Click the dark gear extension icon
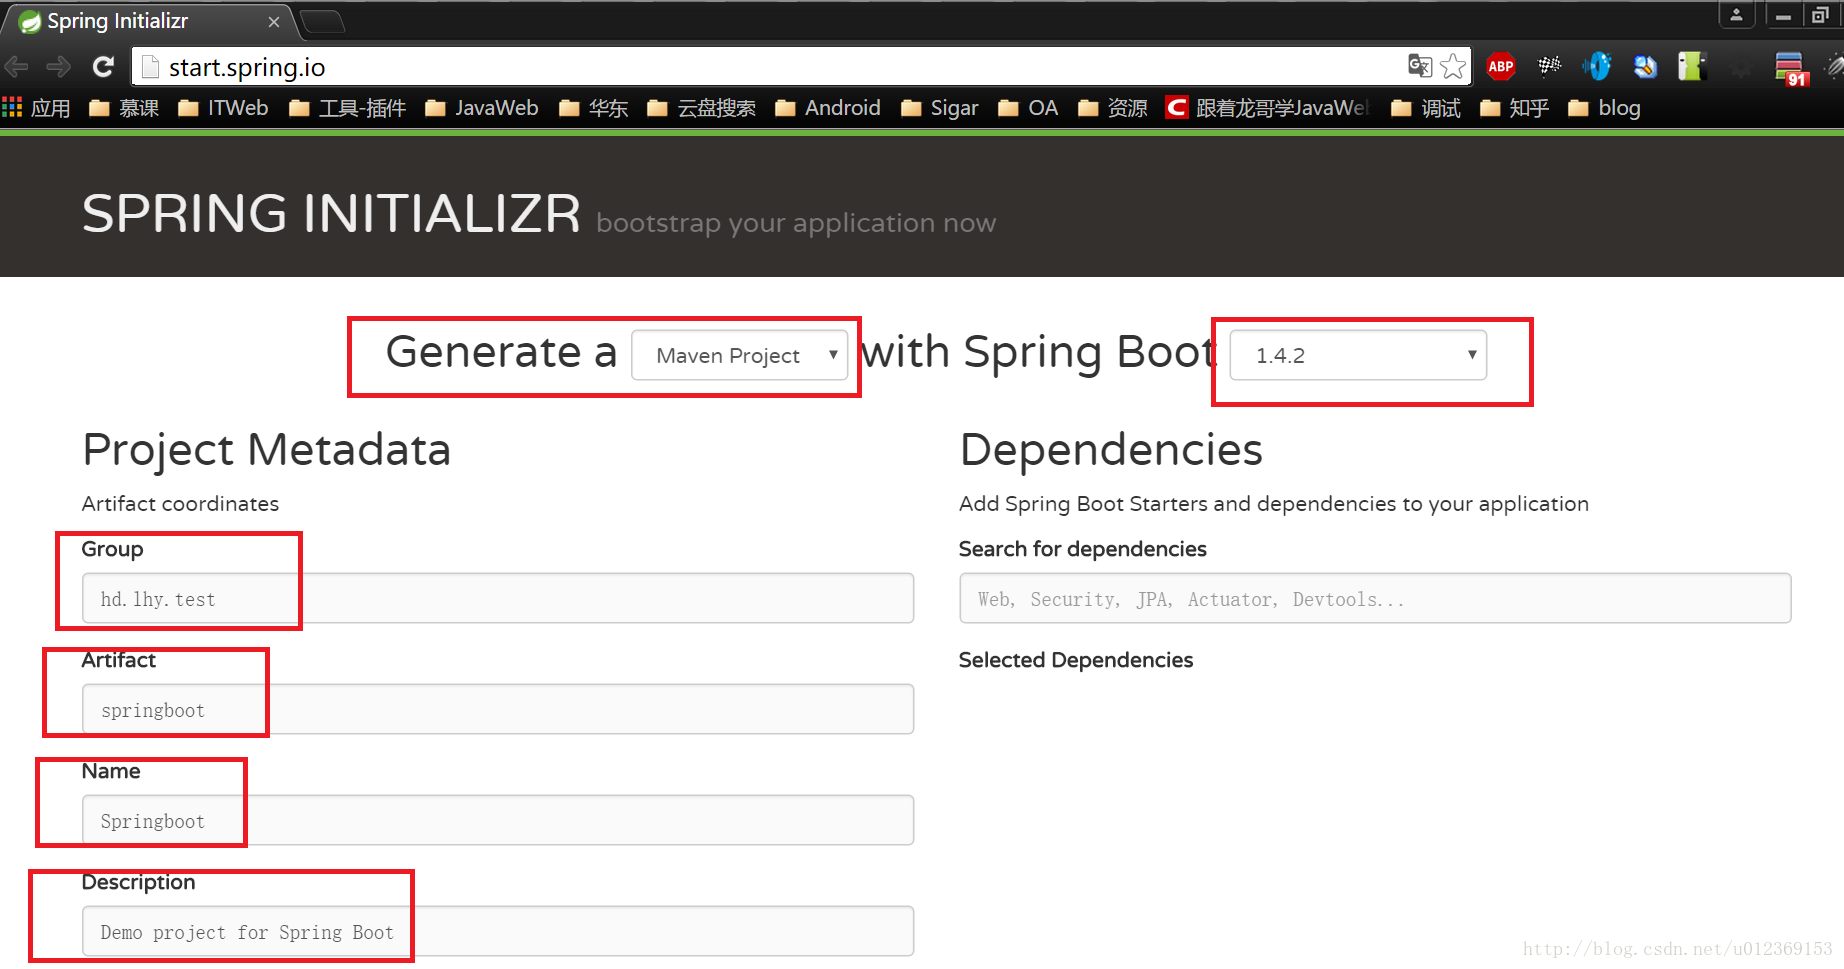The height and width of the screenshot is (969, 1844). coord(1741,66)
